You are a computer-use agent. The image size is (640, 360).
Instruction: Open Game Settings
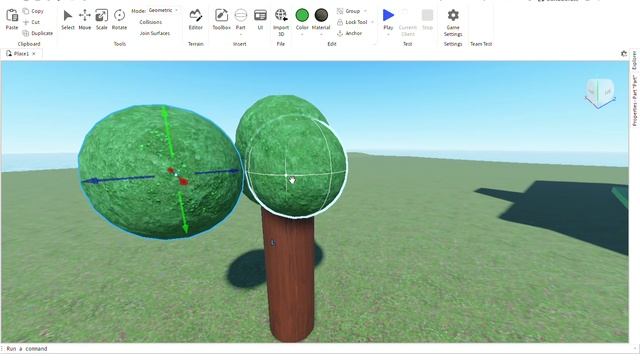point(453,22)
